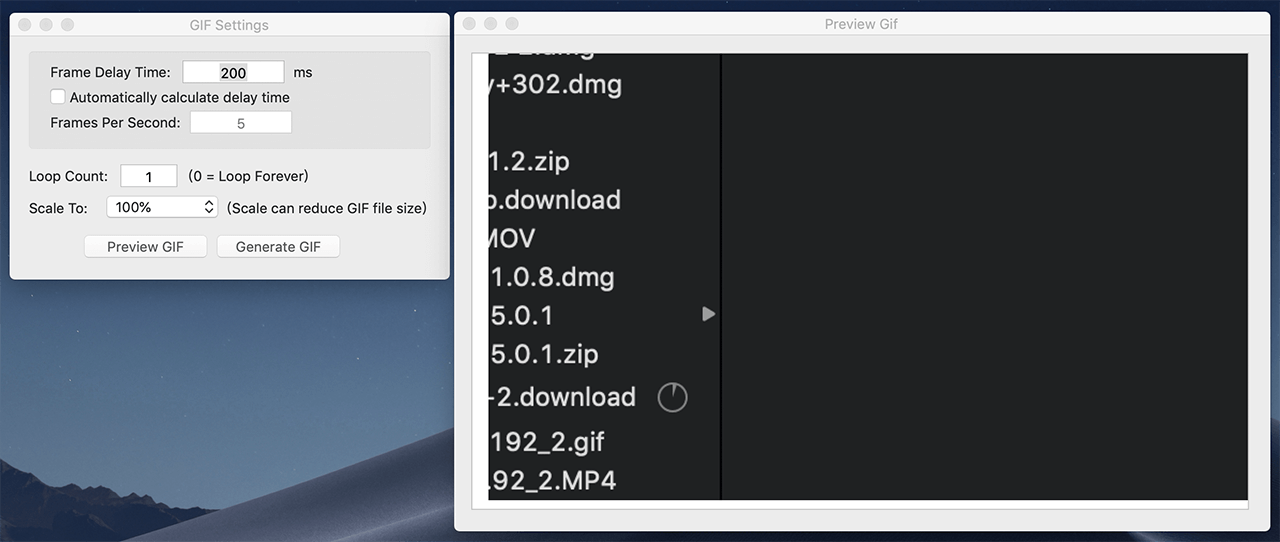Select the Loop Count text box
The width and height of the screenshot is (1280, 542).
(148, 176)
